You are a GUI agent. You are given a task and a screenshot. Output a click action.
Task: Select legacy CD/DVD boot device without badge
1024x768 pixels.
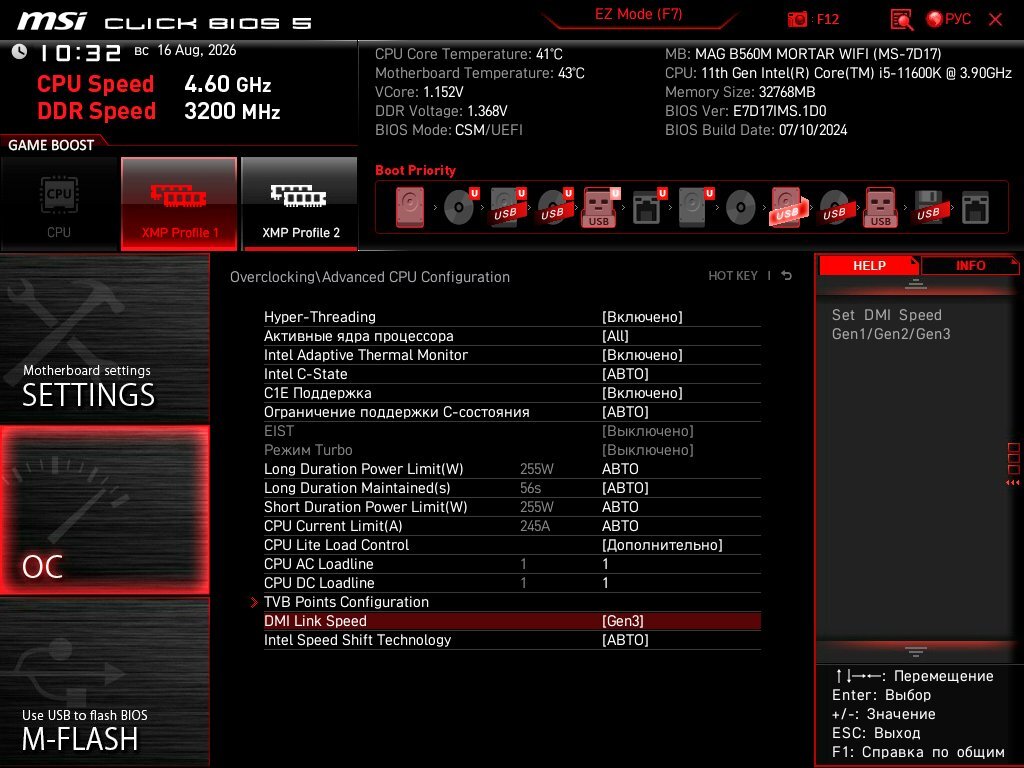coord(741,208)
